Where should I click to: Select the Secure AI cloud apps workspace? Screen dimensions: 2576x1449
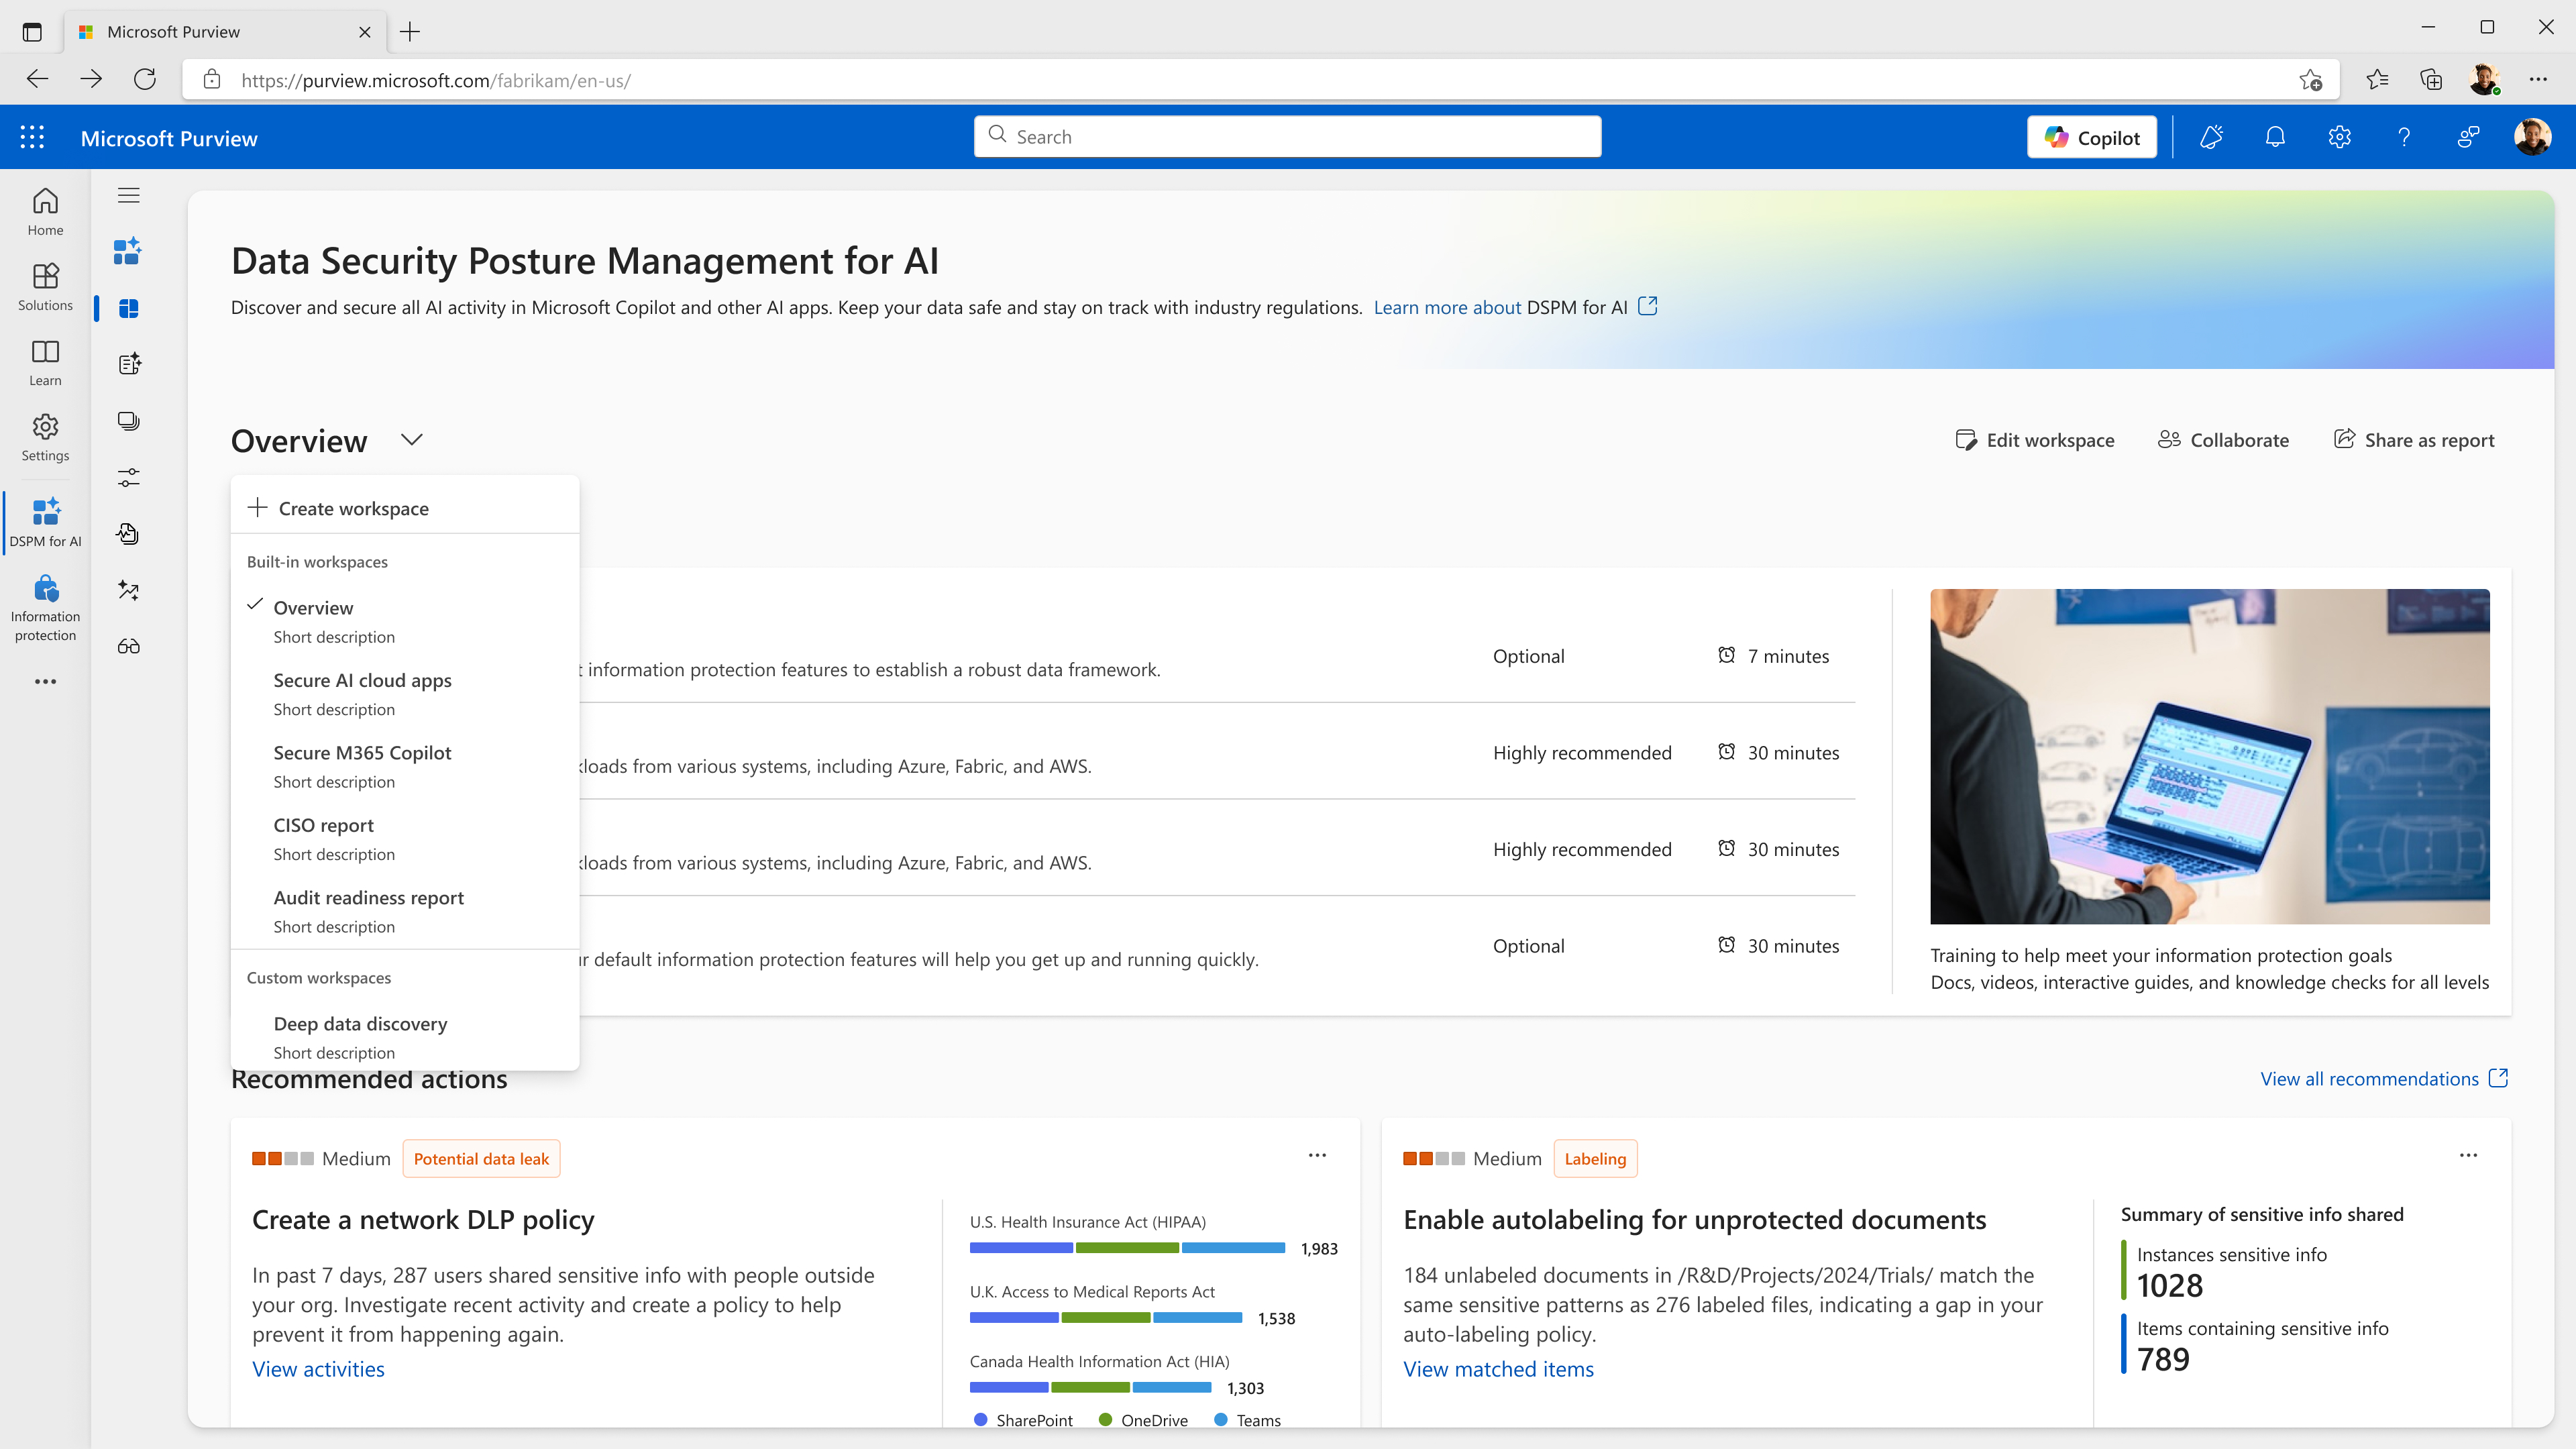click(405, 694)
